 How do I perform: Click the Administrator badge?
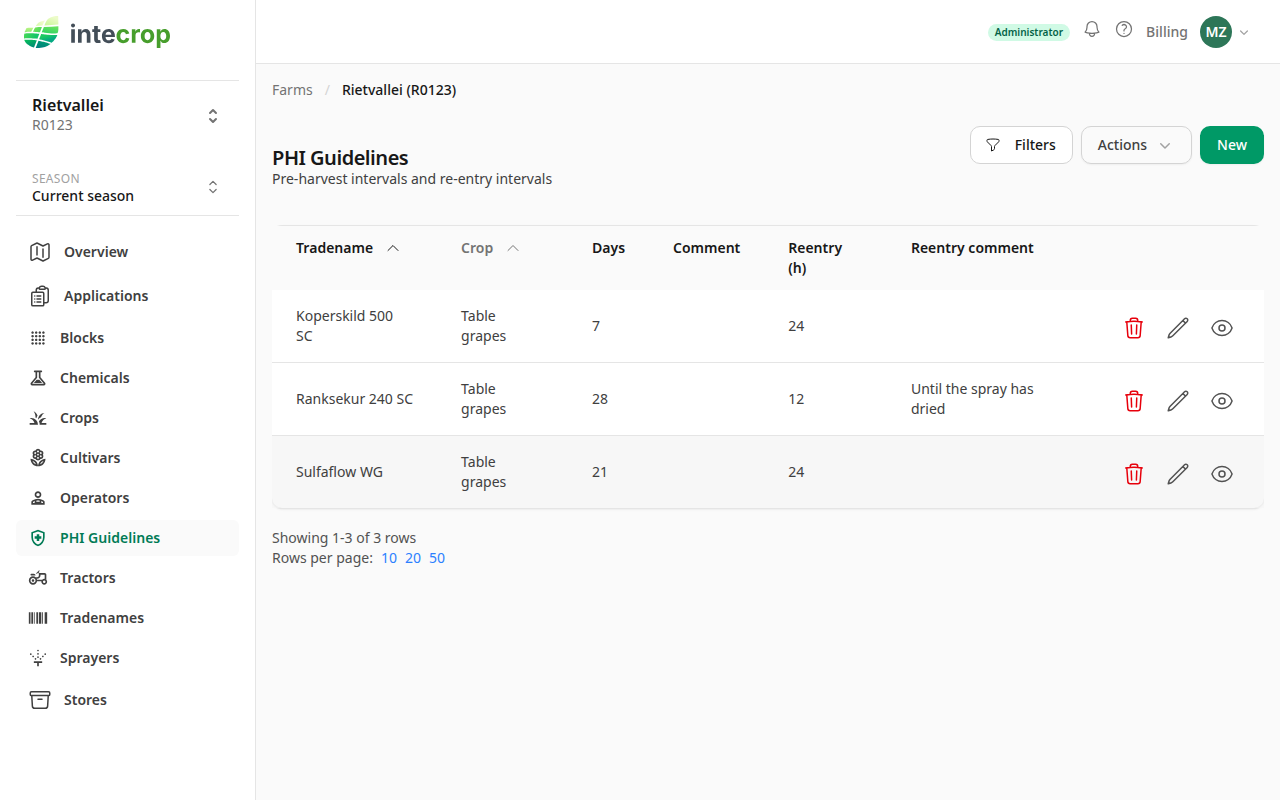click(x=1029, y=32)
